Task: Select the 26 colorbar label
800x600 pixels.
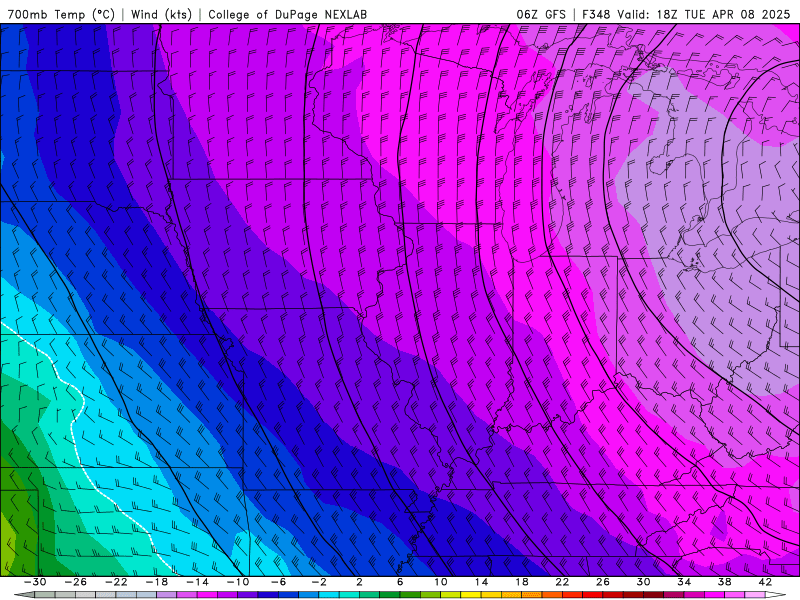Action: [603, 582]
